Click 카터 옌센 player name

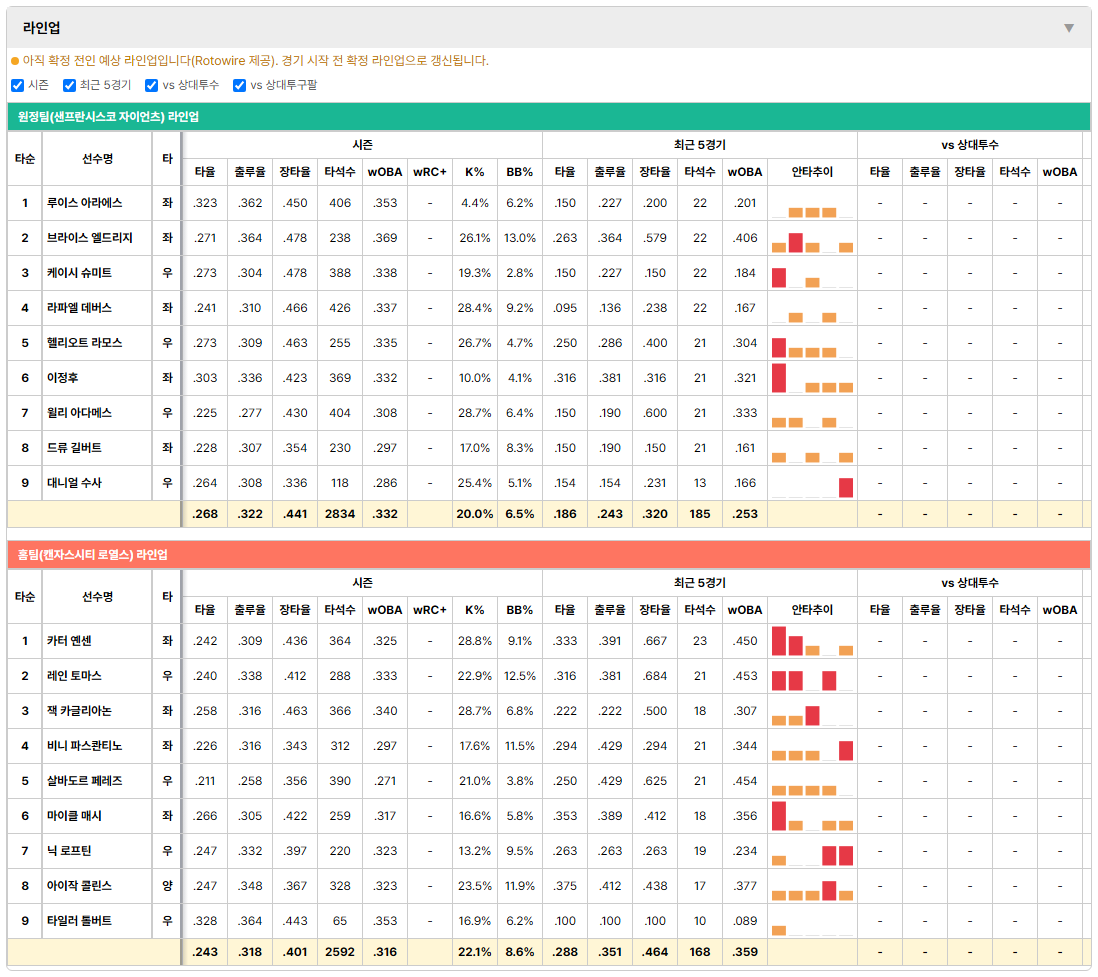69,641
